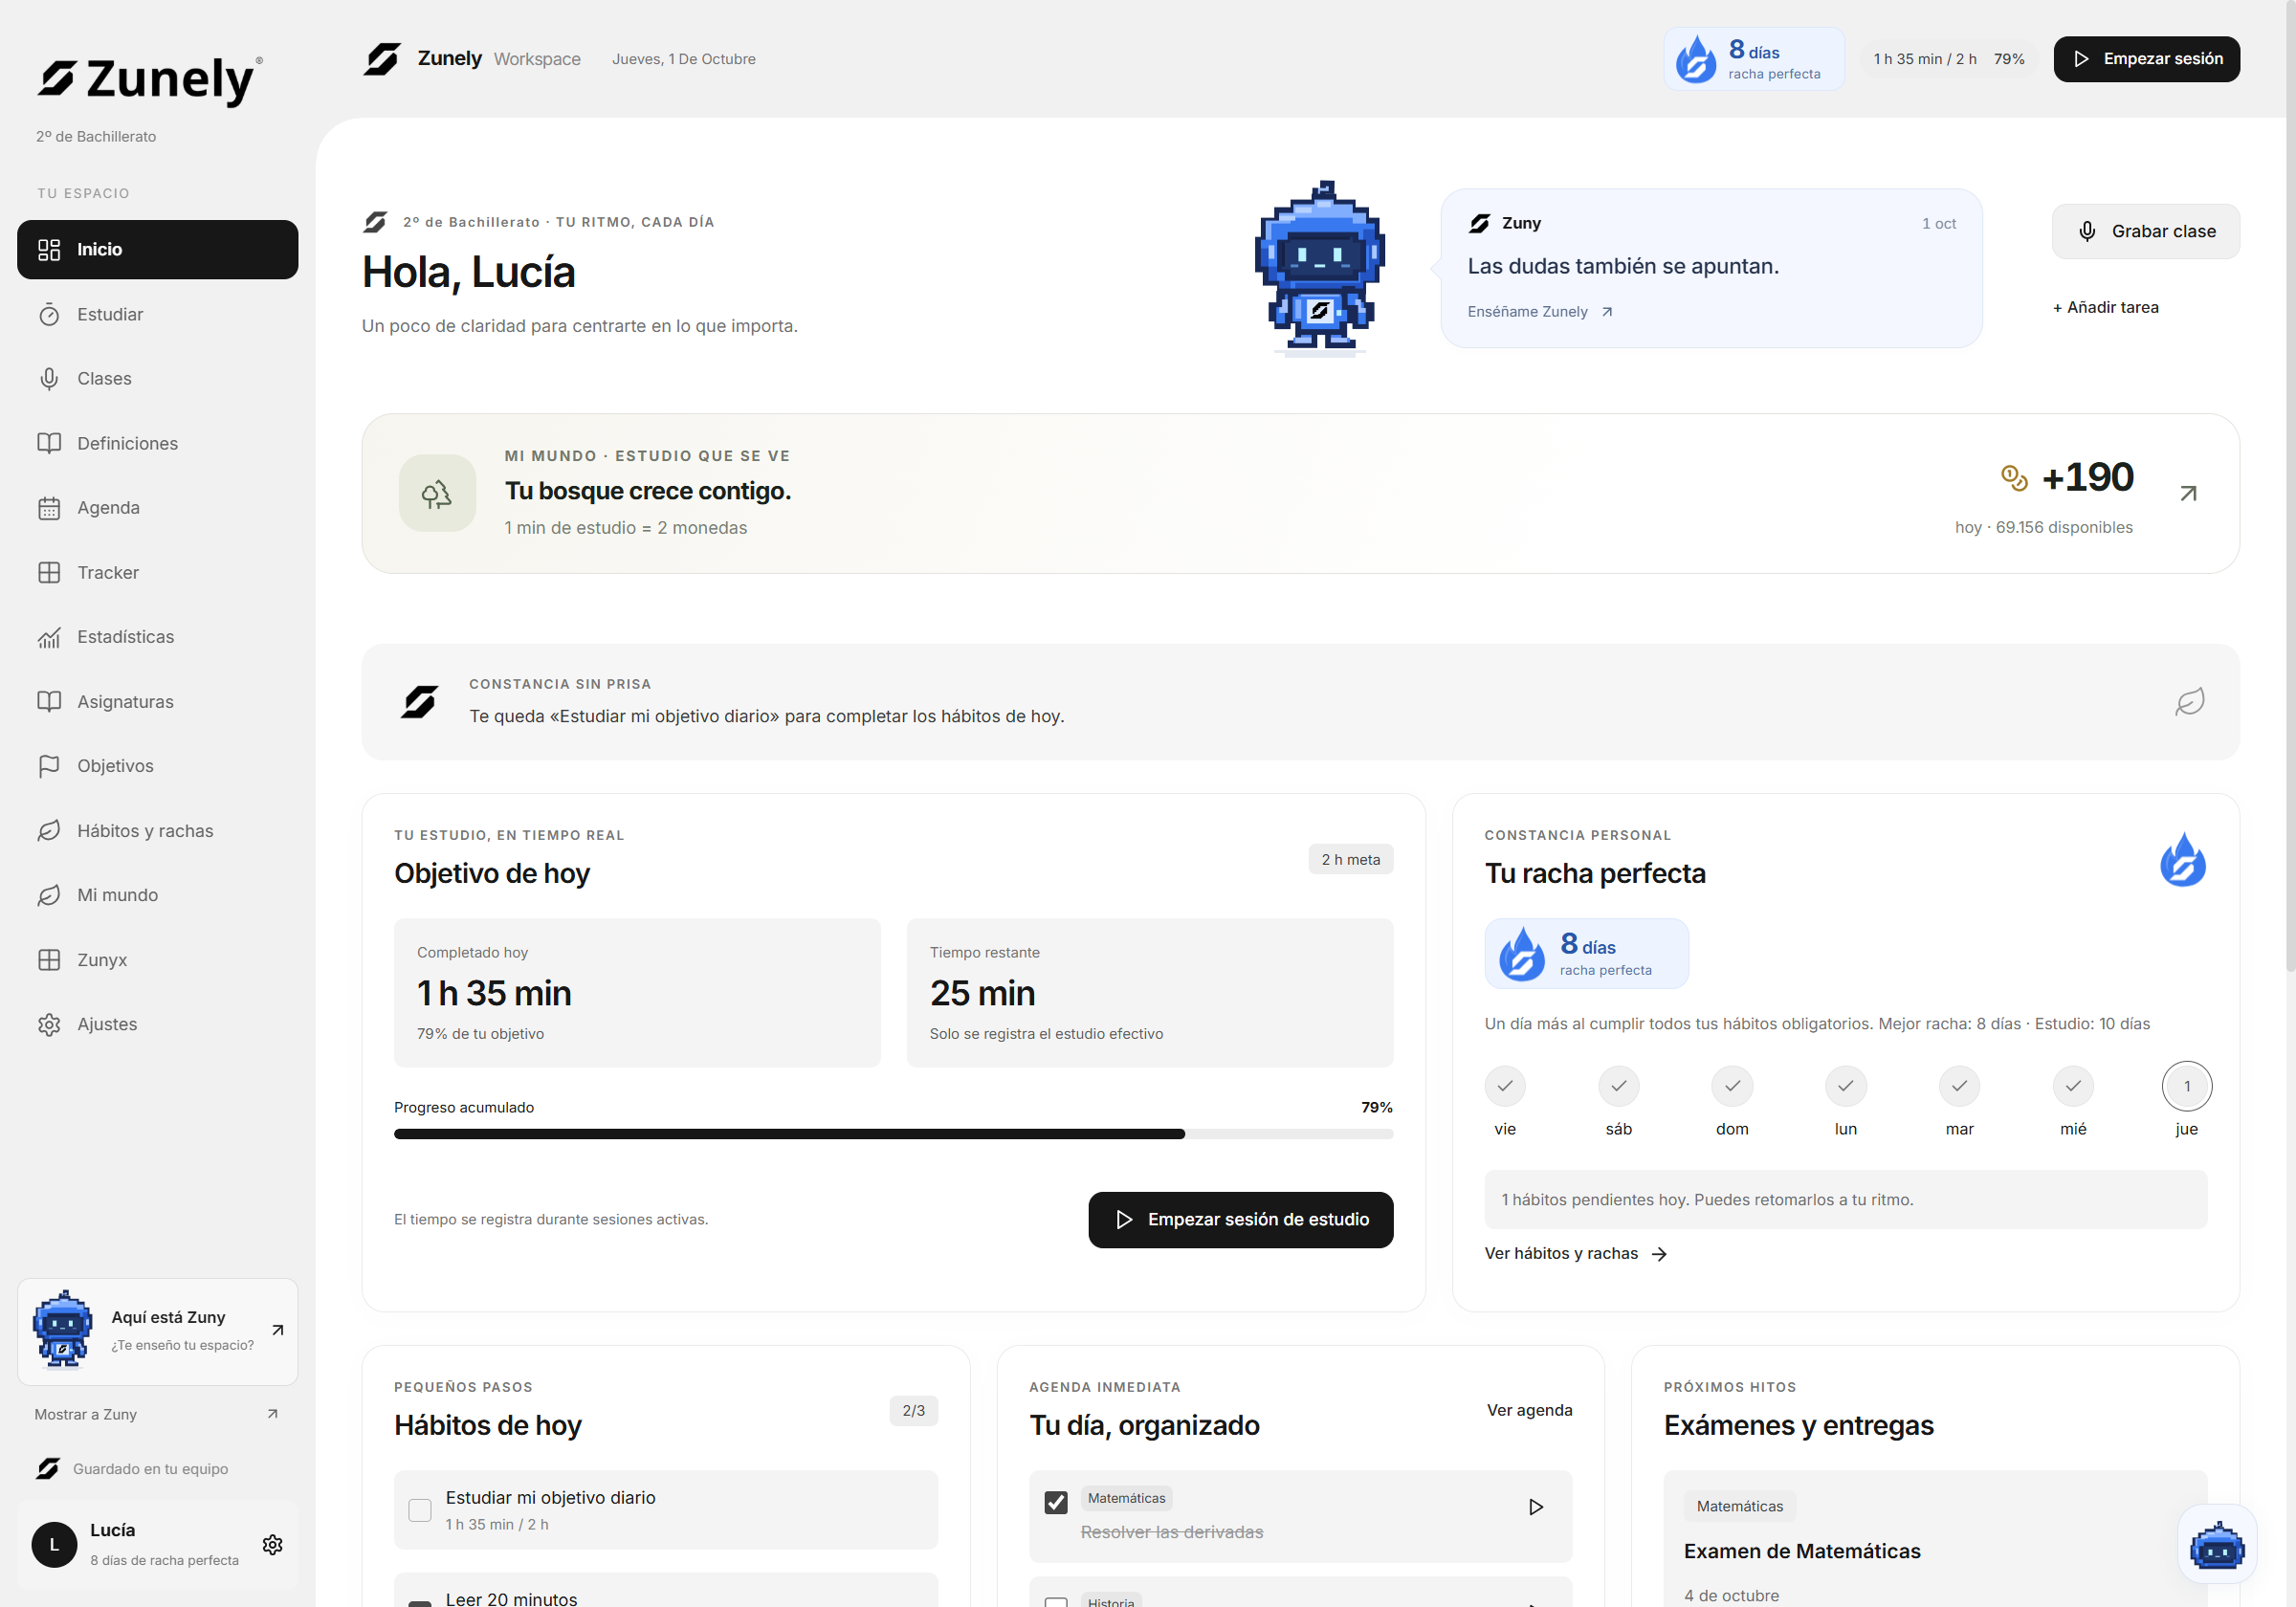The image size is (2296, 1607).
Task: Select the jue day circle
Action: point(2186,1087)
